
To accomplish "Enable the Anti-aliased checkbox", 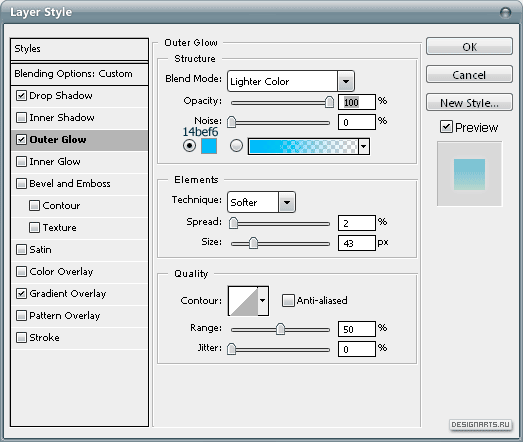I will tap(288, 301).
